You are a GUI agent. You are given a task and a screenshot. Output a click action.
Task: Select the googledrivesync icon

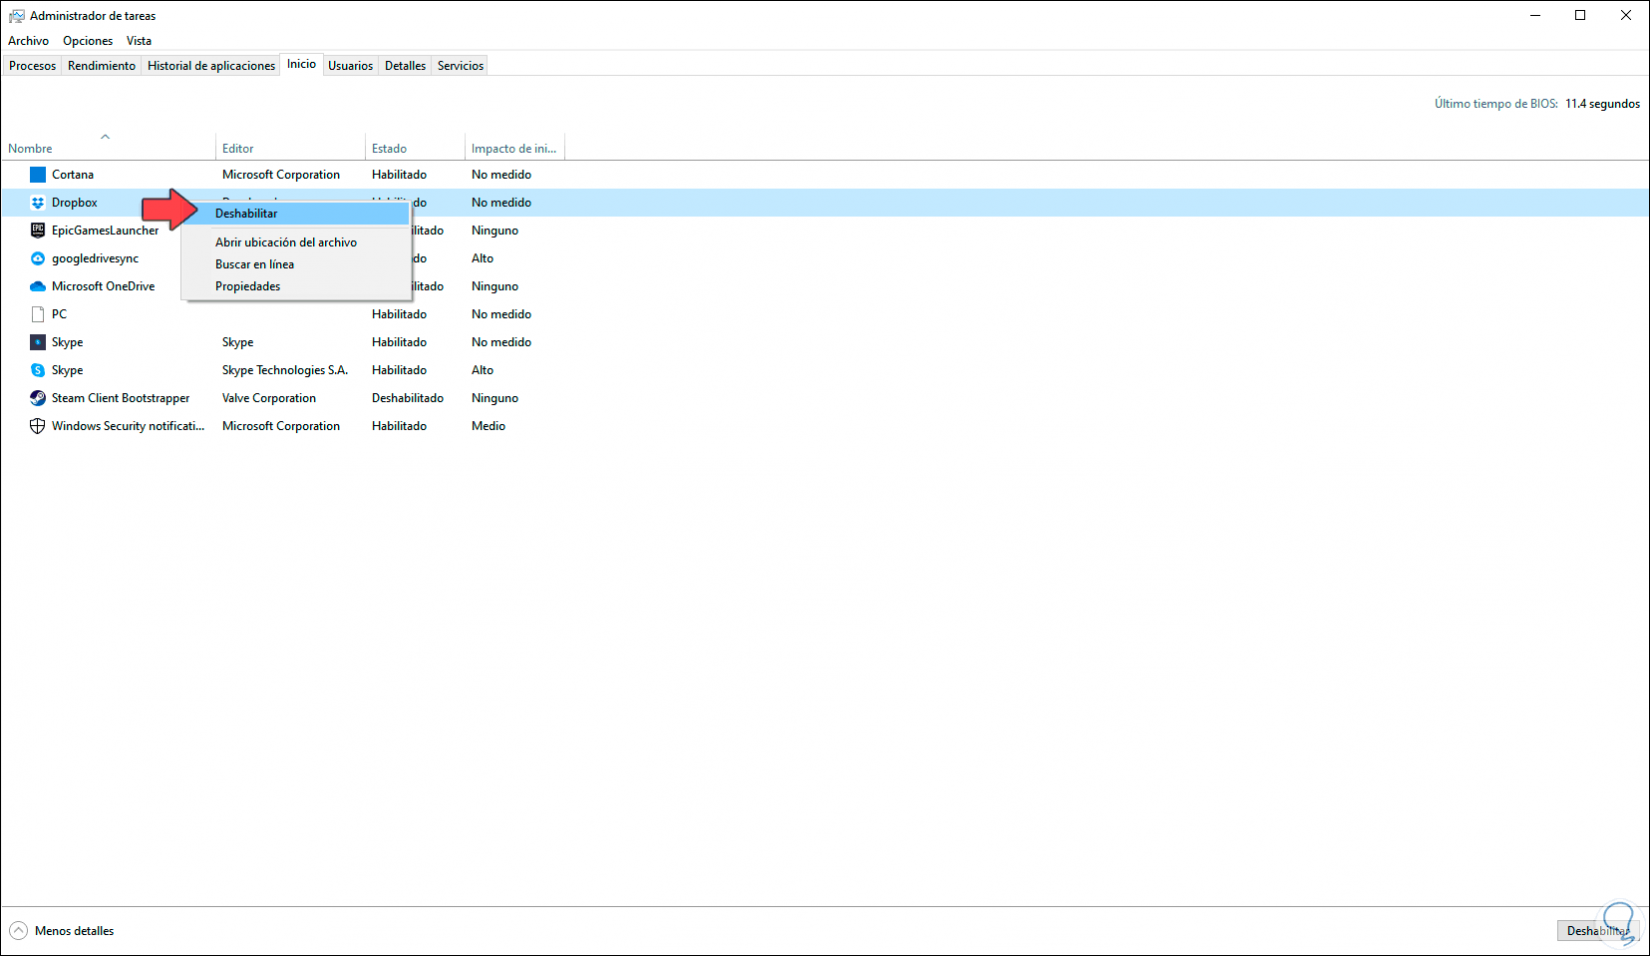point(37,258)
